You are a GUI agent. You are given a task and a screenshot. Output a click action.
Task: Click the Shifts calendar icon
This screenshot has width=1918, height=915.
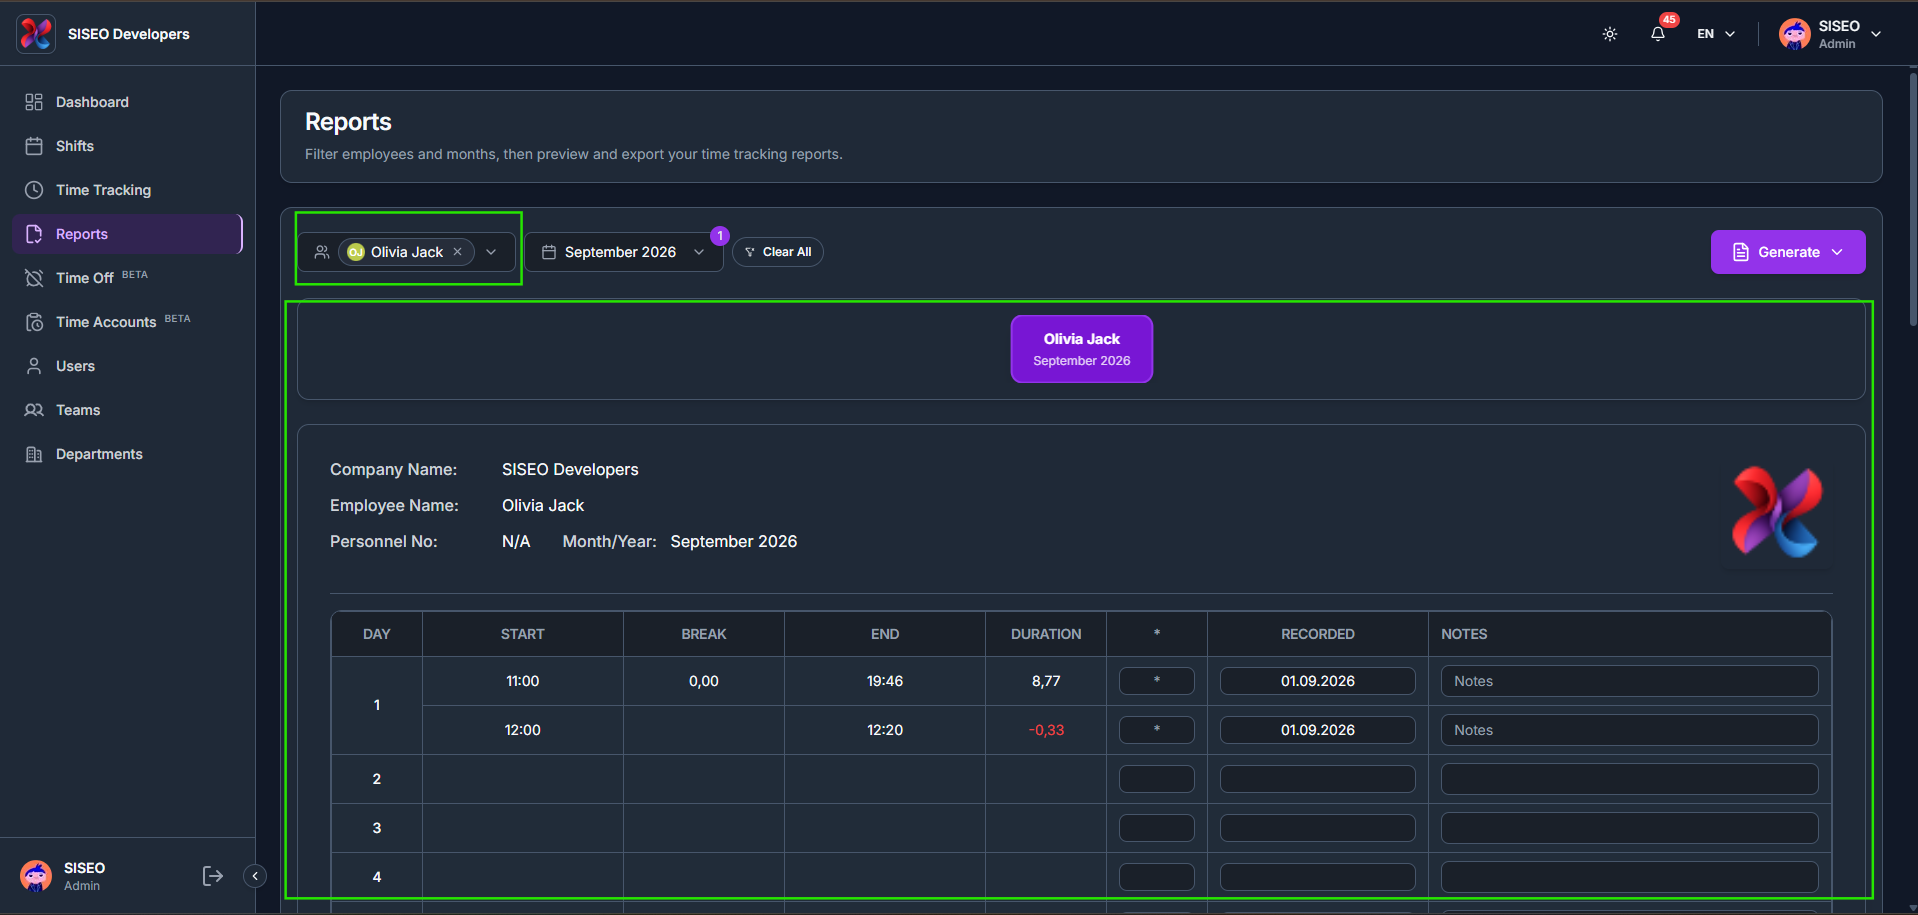point(34,146)
